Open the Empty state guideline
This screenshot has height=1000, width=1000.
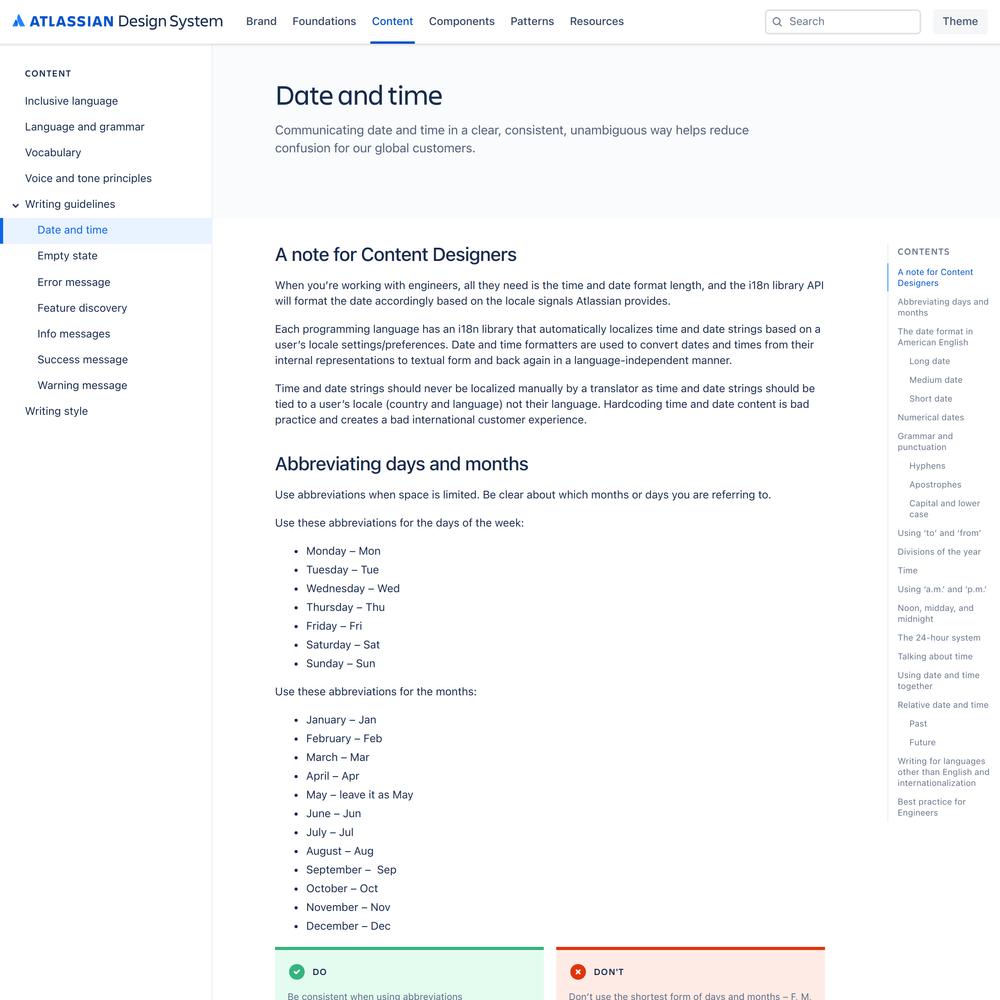68,256
